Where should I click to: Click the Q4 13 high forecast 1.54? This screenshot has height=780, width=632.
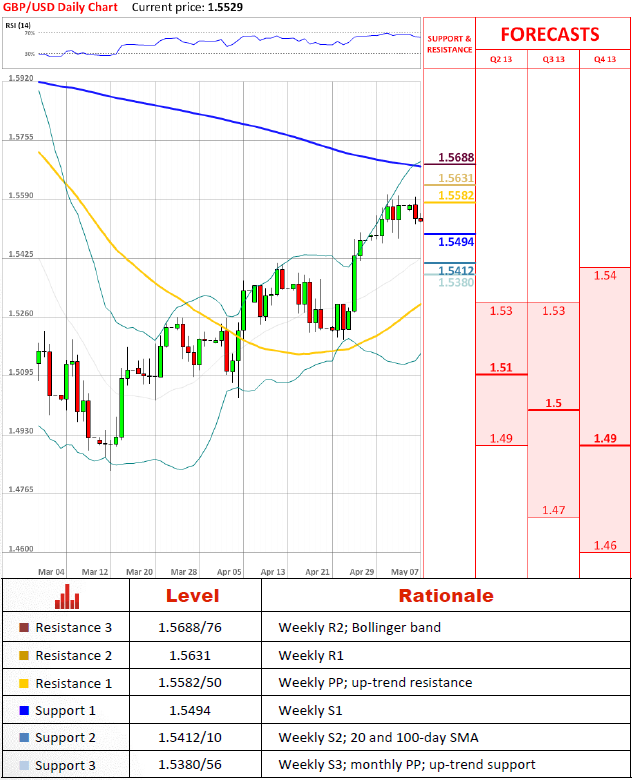605,275
